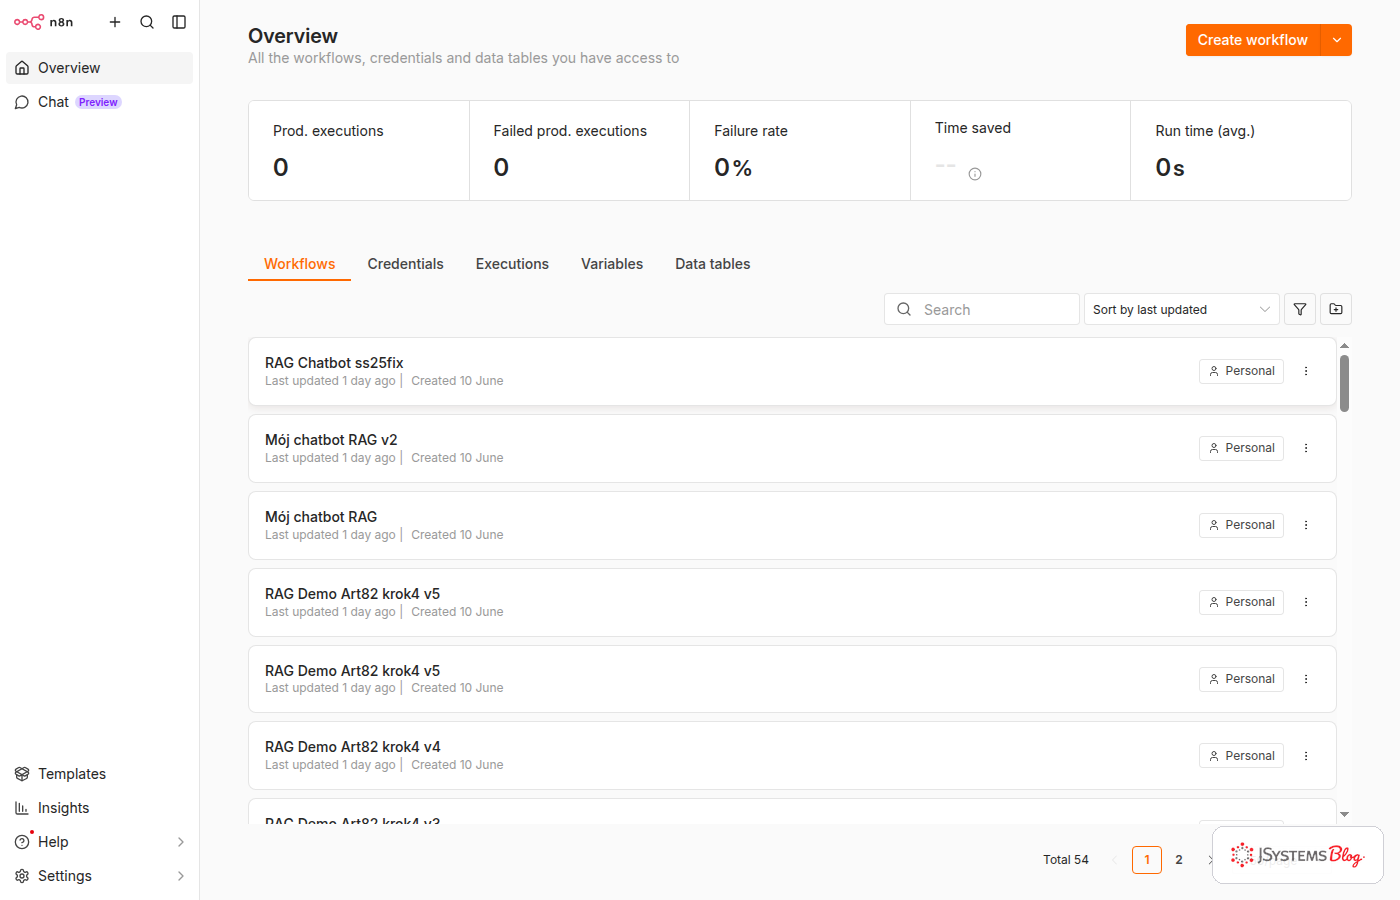Click the Prod. executions stat card
This screenshot has width=1400, height=900.
pos(359,151)
